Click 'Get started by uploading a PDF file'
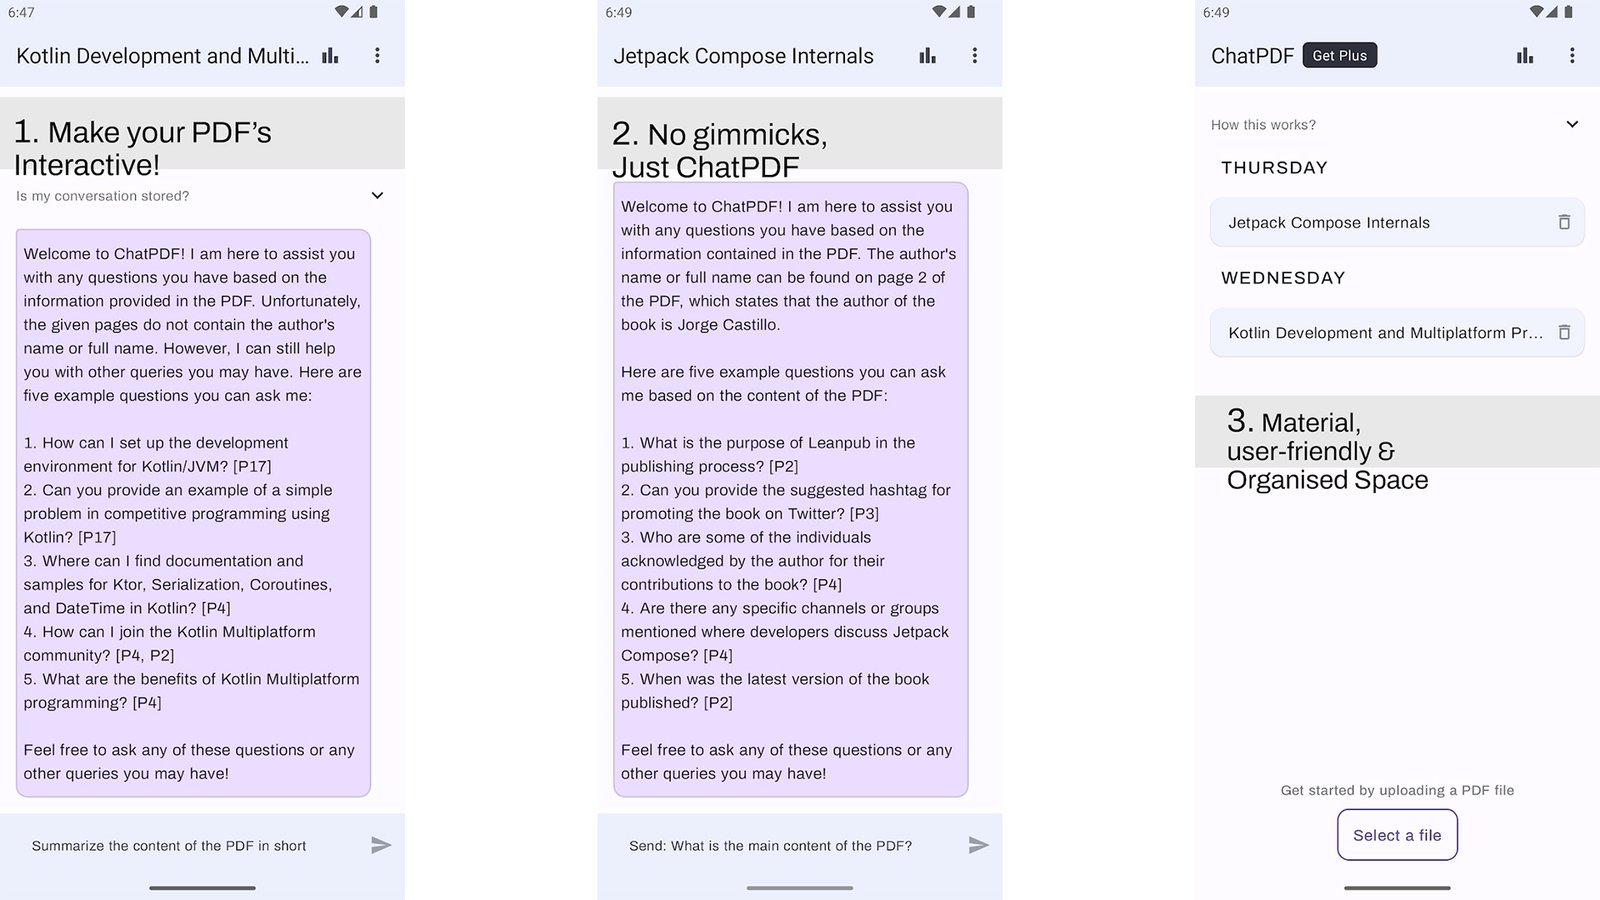Screen dimensions: 1600x900 point(1397,790)
